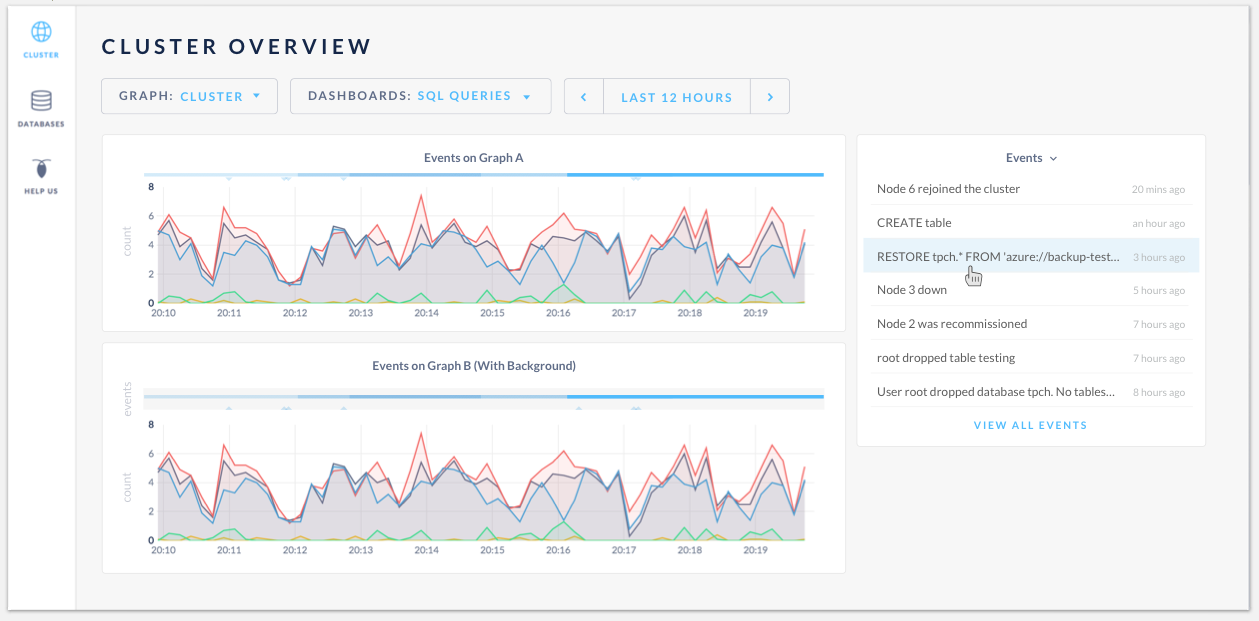Open the Databases icon in sidebar
This screenshot has width=1259, height=621.
41,101
